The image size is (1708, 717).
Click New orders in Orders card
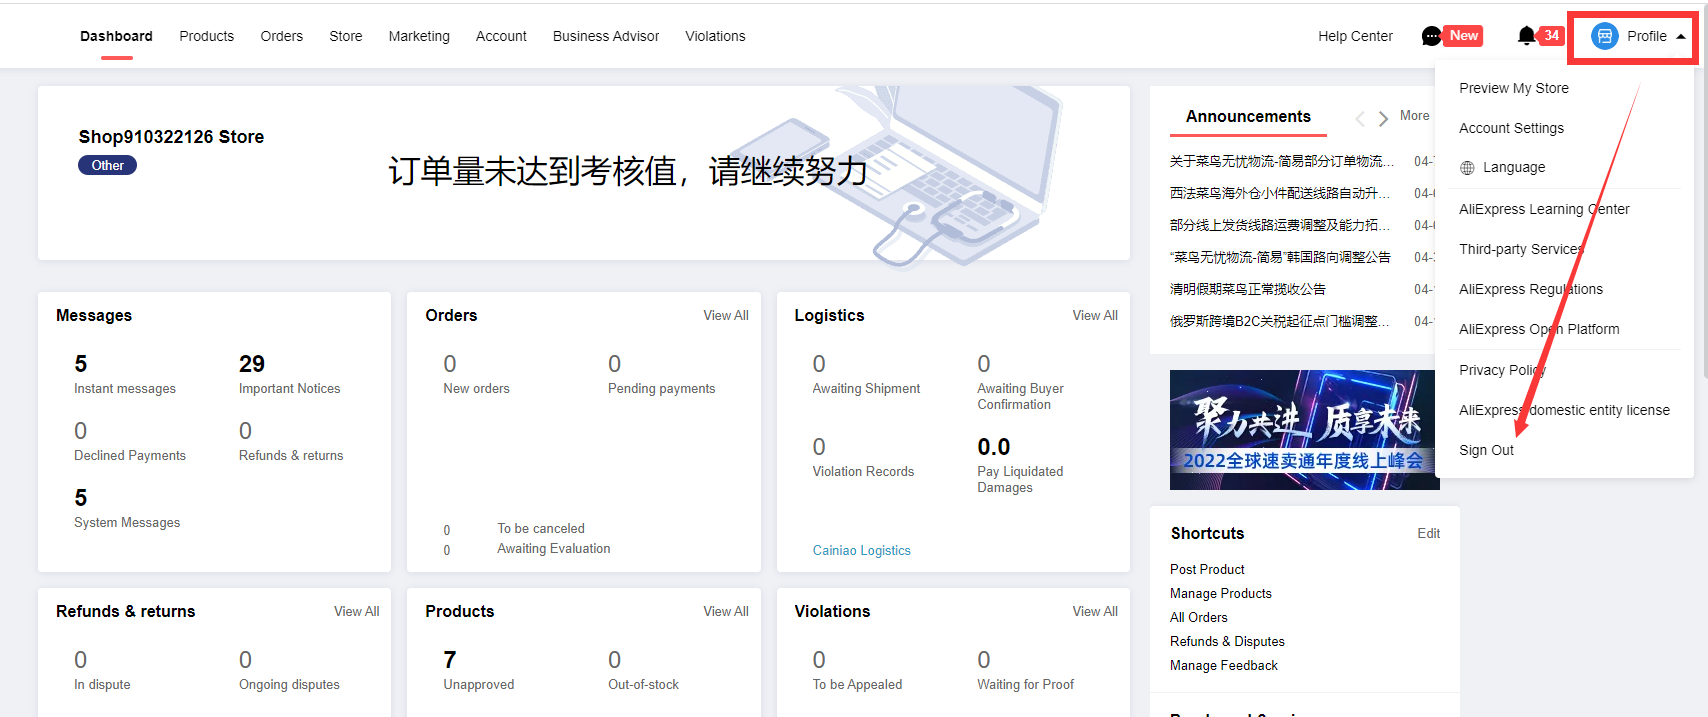pos(476,388)
